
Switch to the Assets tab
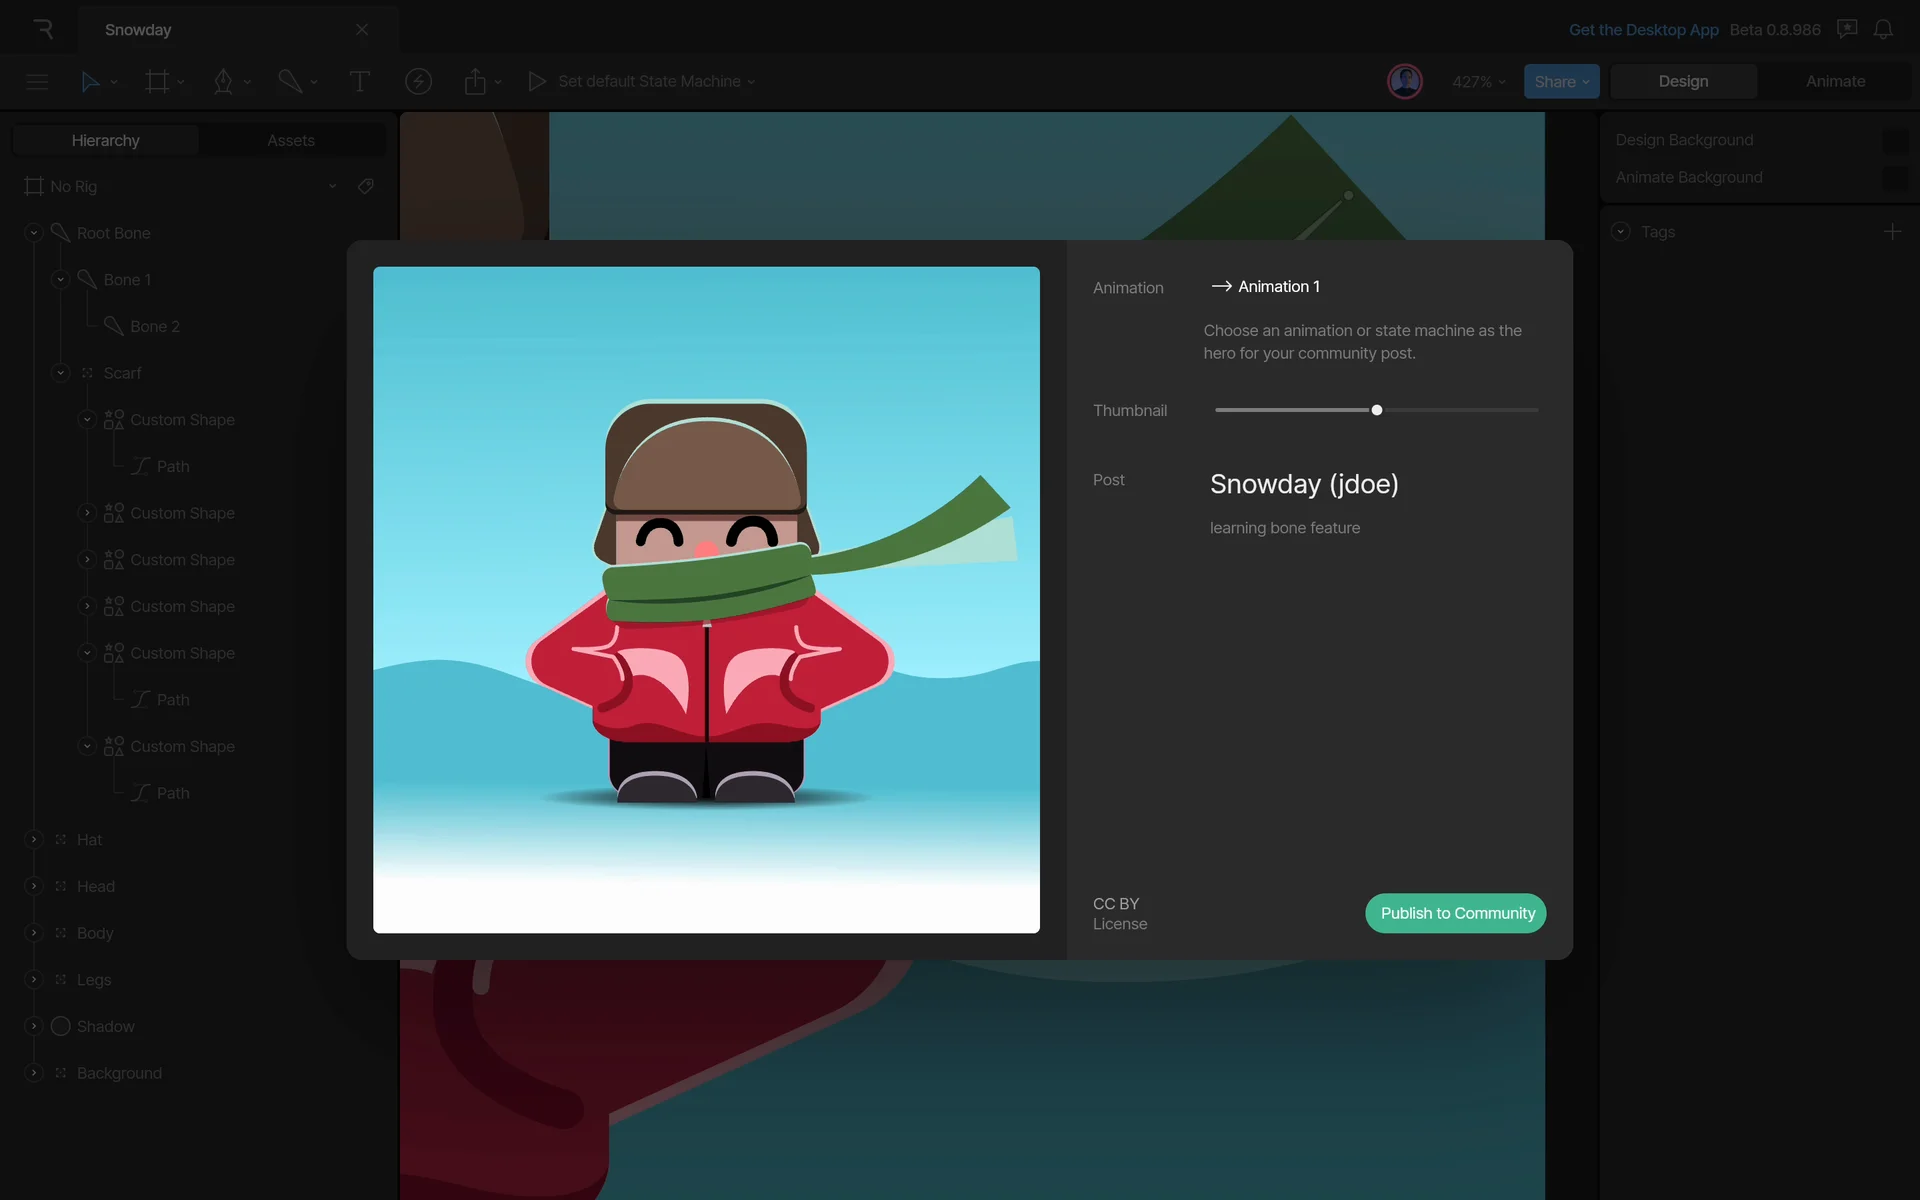coord(291,141)
